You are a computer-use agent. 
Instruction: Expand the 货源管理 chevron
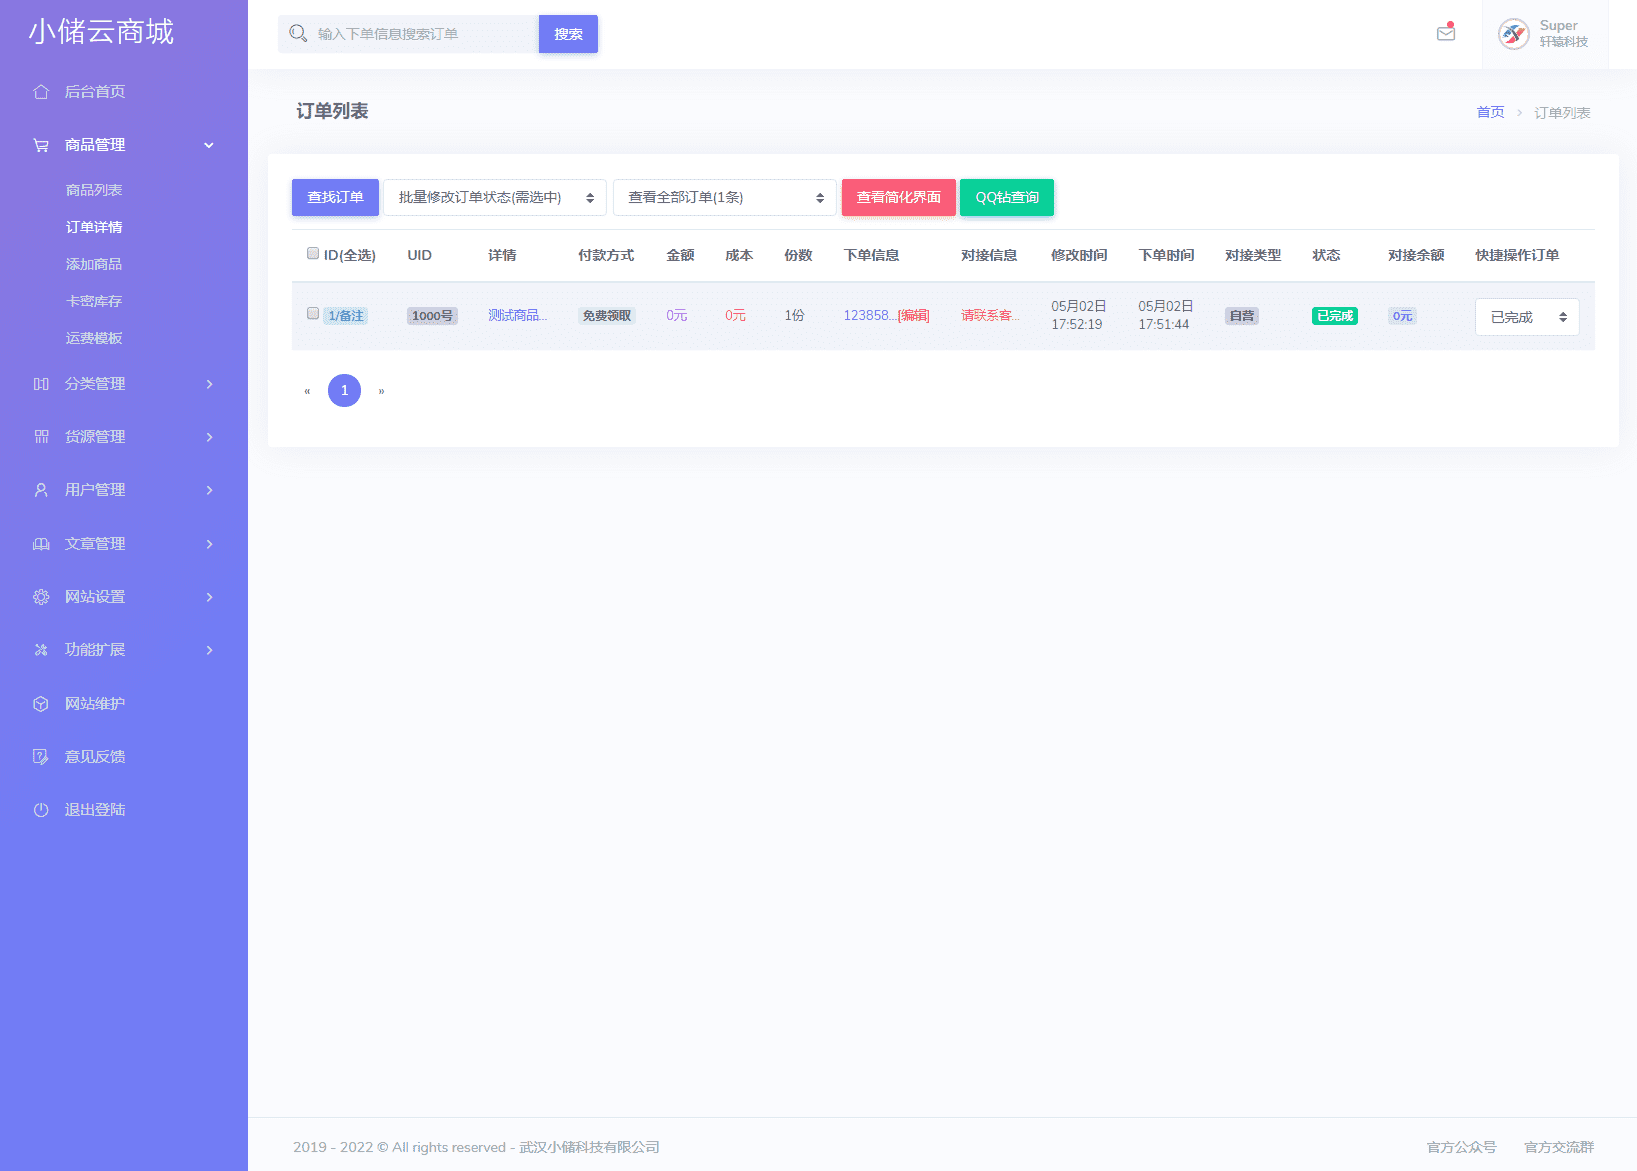tap(209, 437)
